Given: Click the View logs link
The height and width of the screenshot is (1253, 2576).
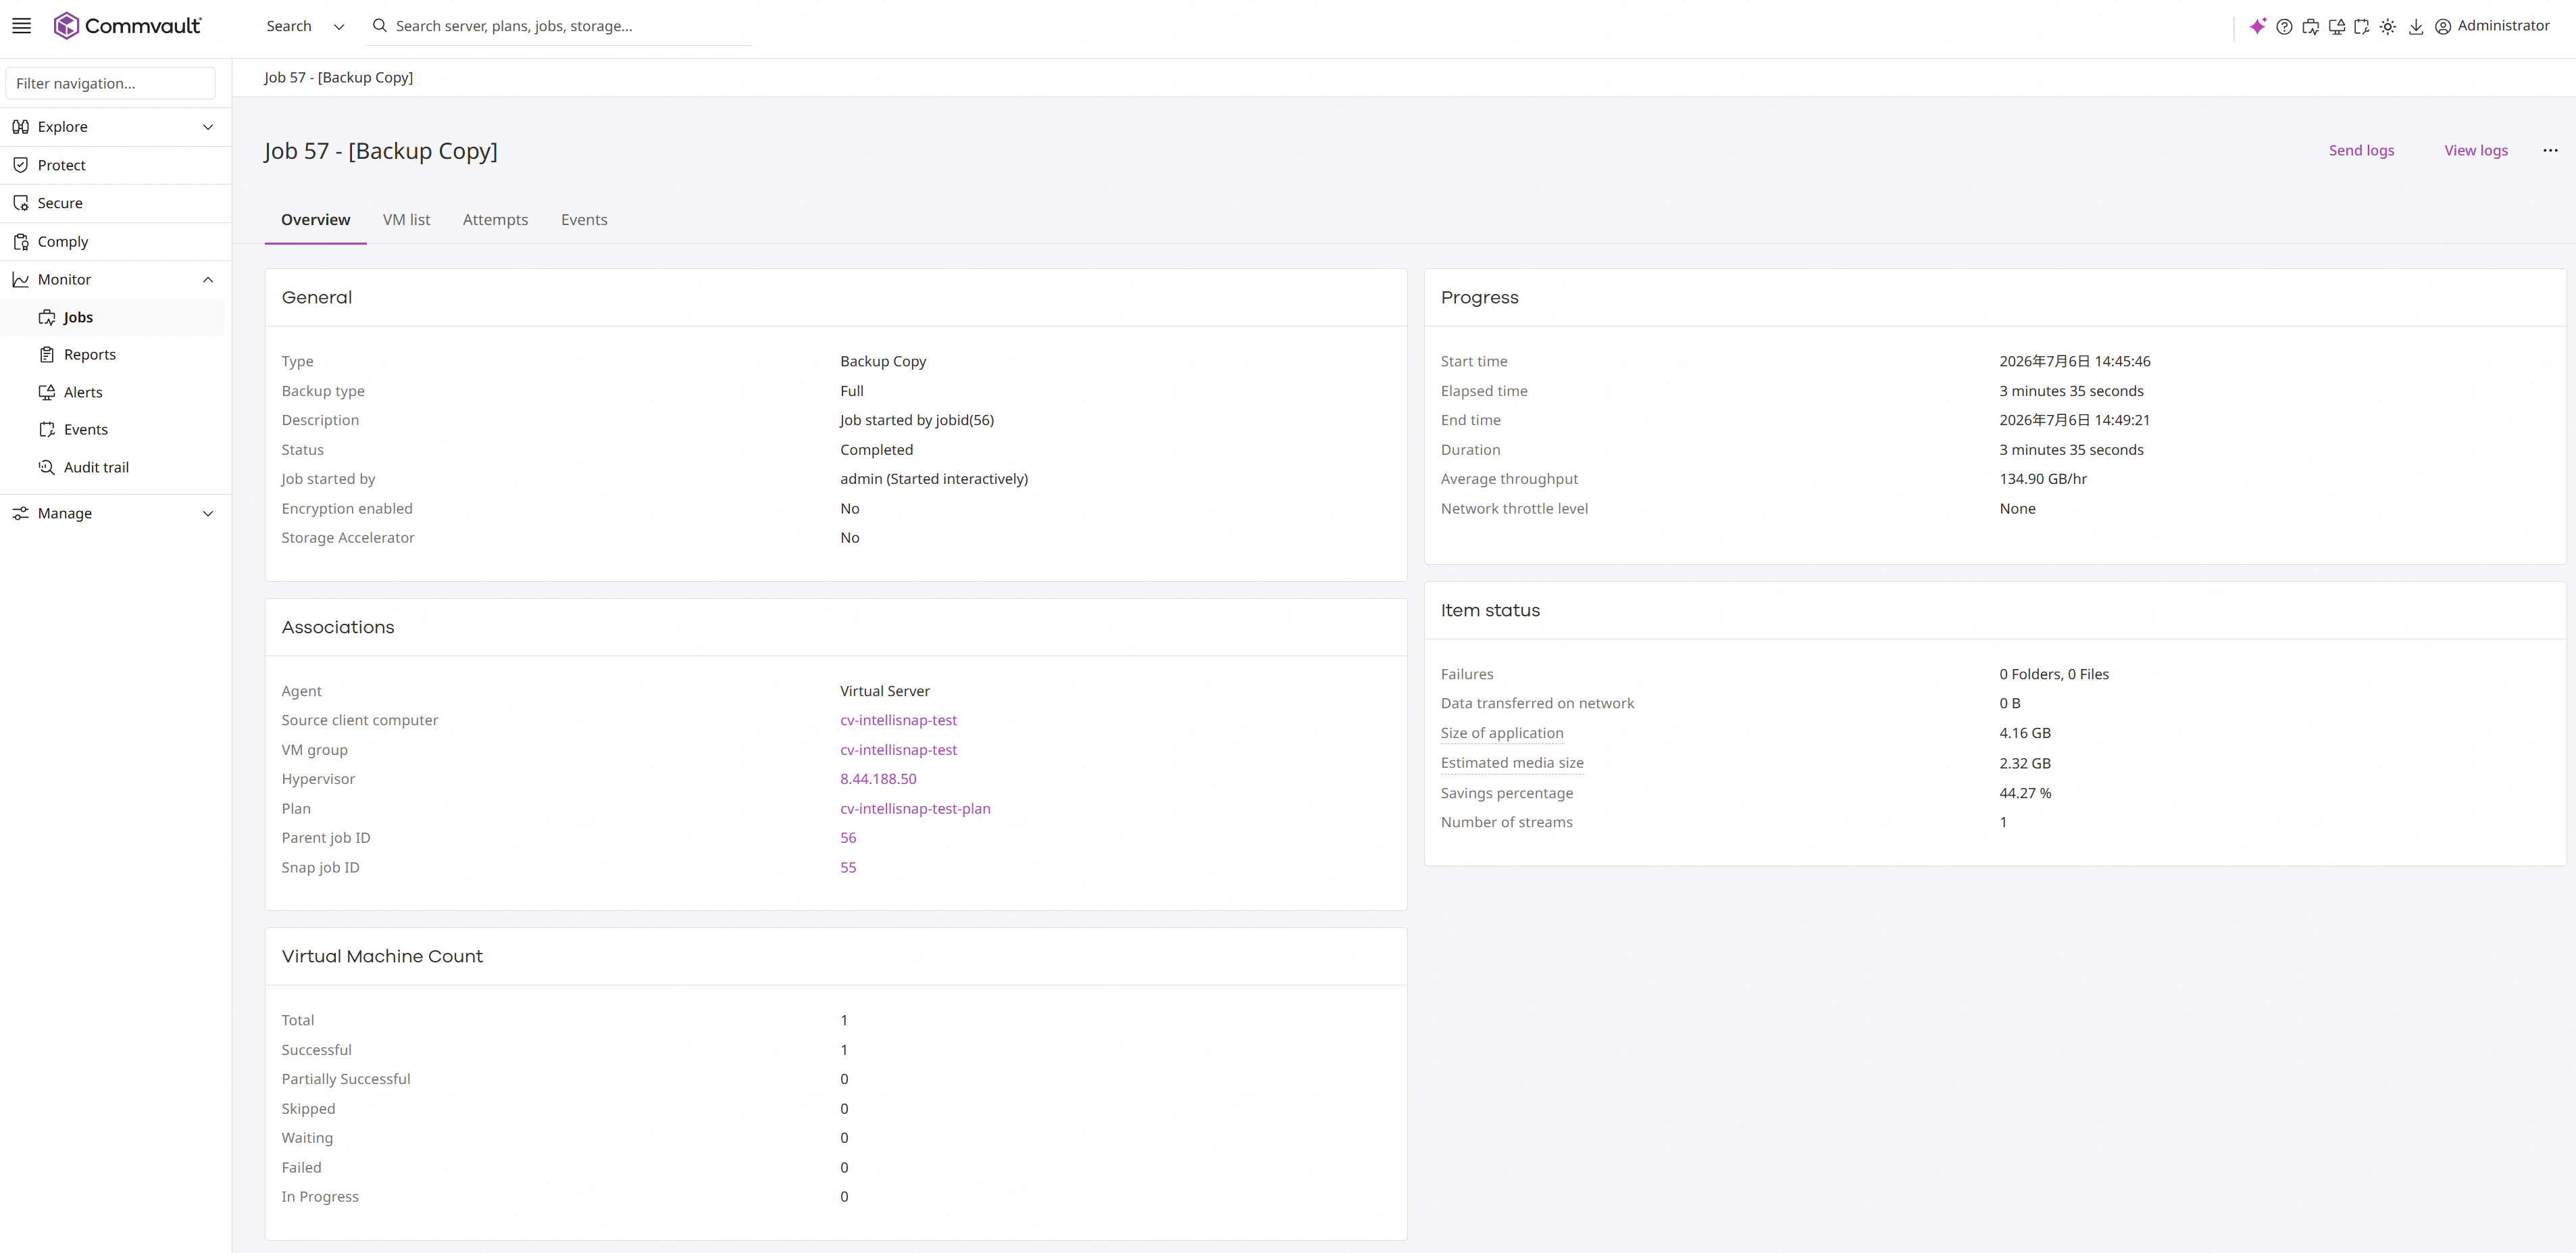Looking at the screenshot, I should (2475, 150).
